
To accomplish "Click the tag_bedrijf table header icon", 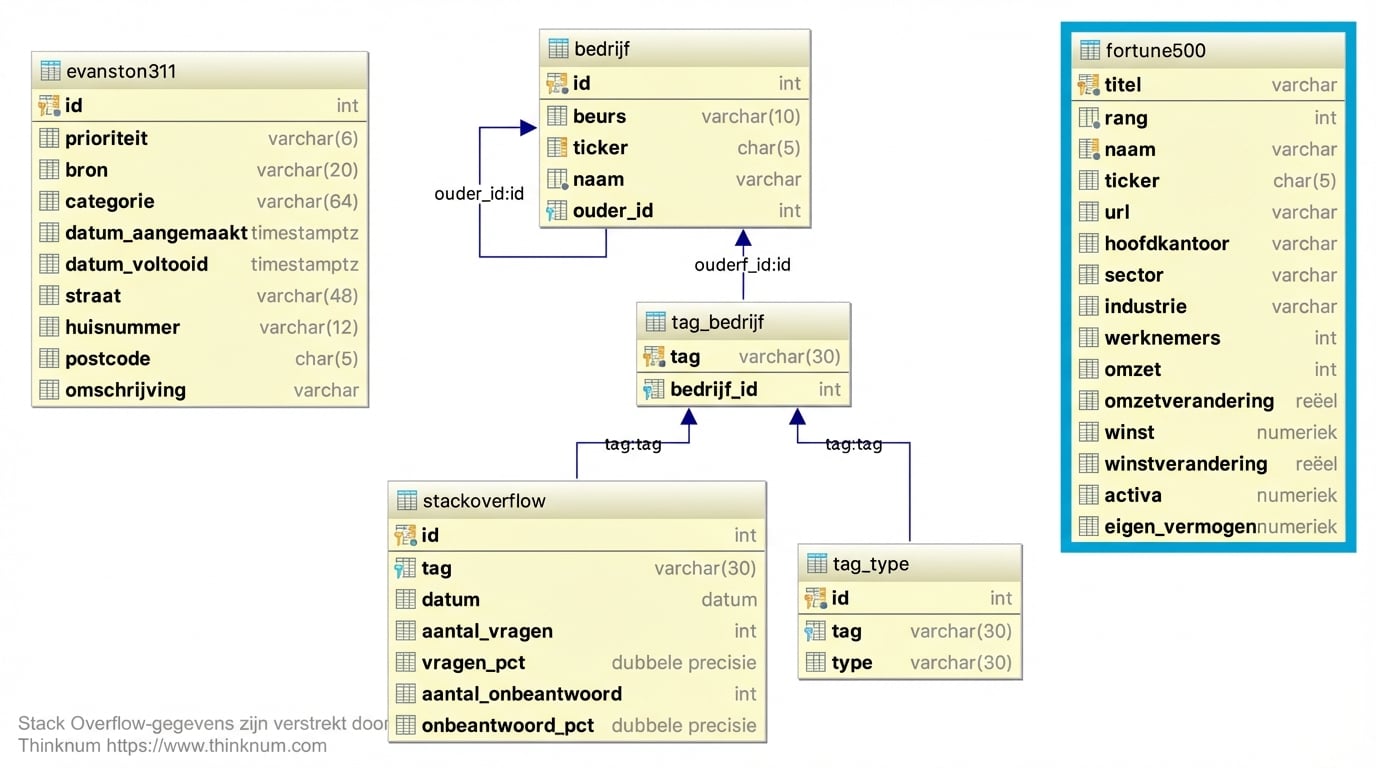I will 655,322.
